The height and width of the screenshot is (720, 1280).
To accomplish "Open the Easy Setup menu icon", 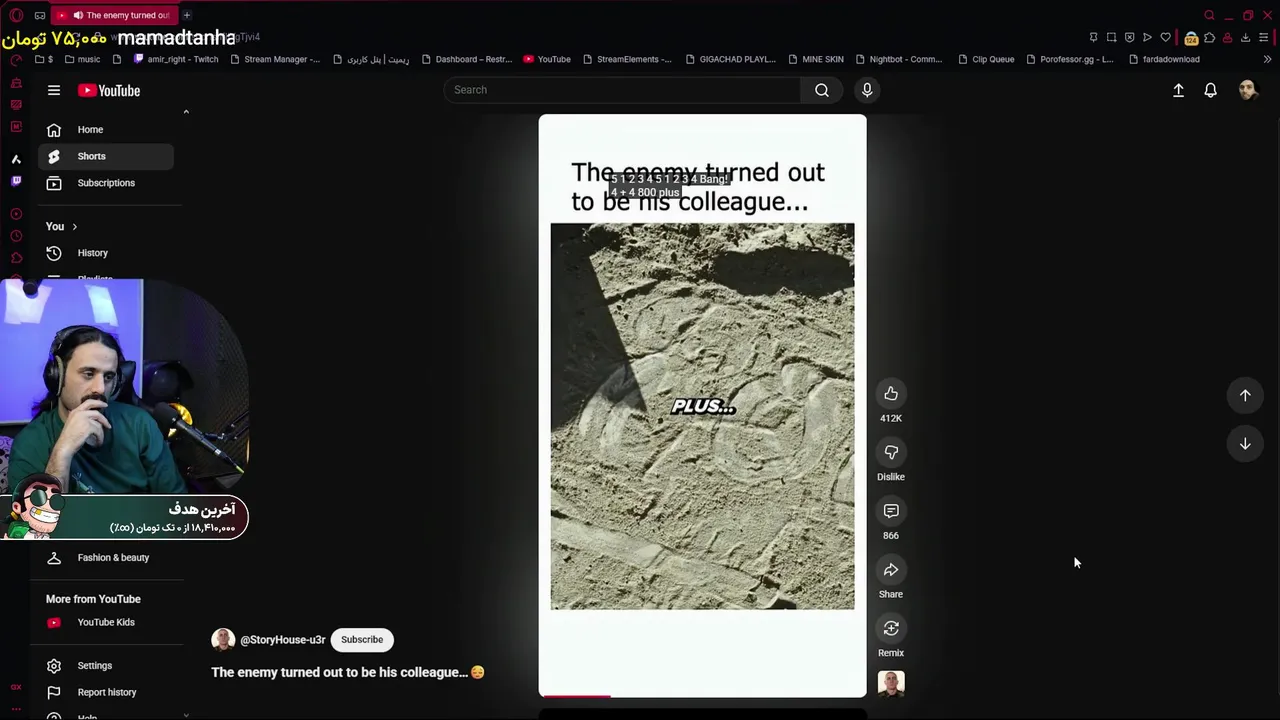I will (1264, 38).
